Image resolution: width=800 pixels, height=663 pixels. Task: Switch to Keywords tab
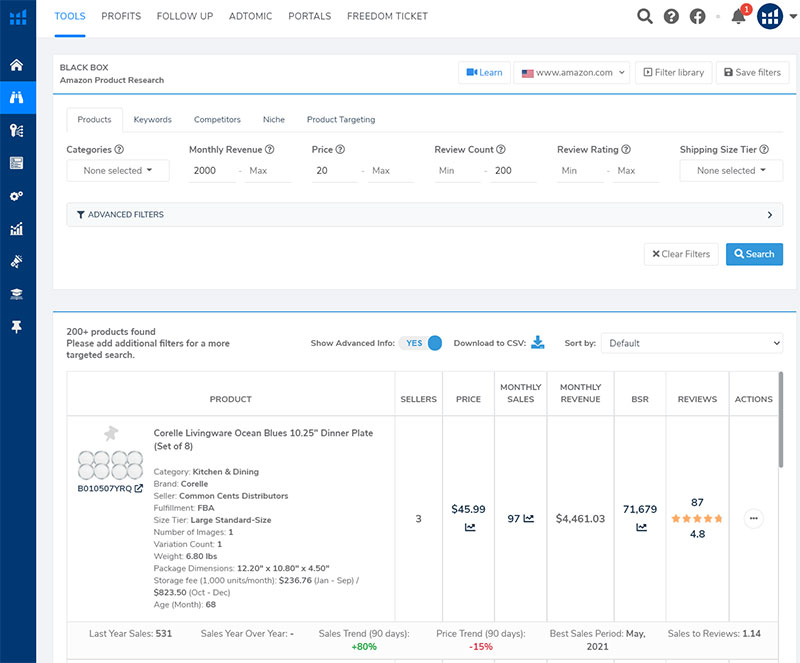pyautogui.click(x=153, y=119)
